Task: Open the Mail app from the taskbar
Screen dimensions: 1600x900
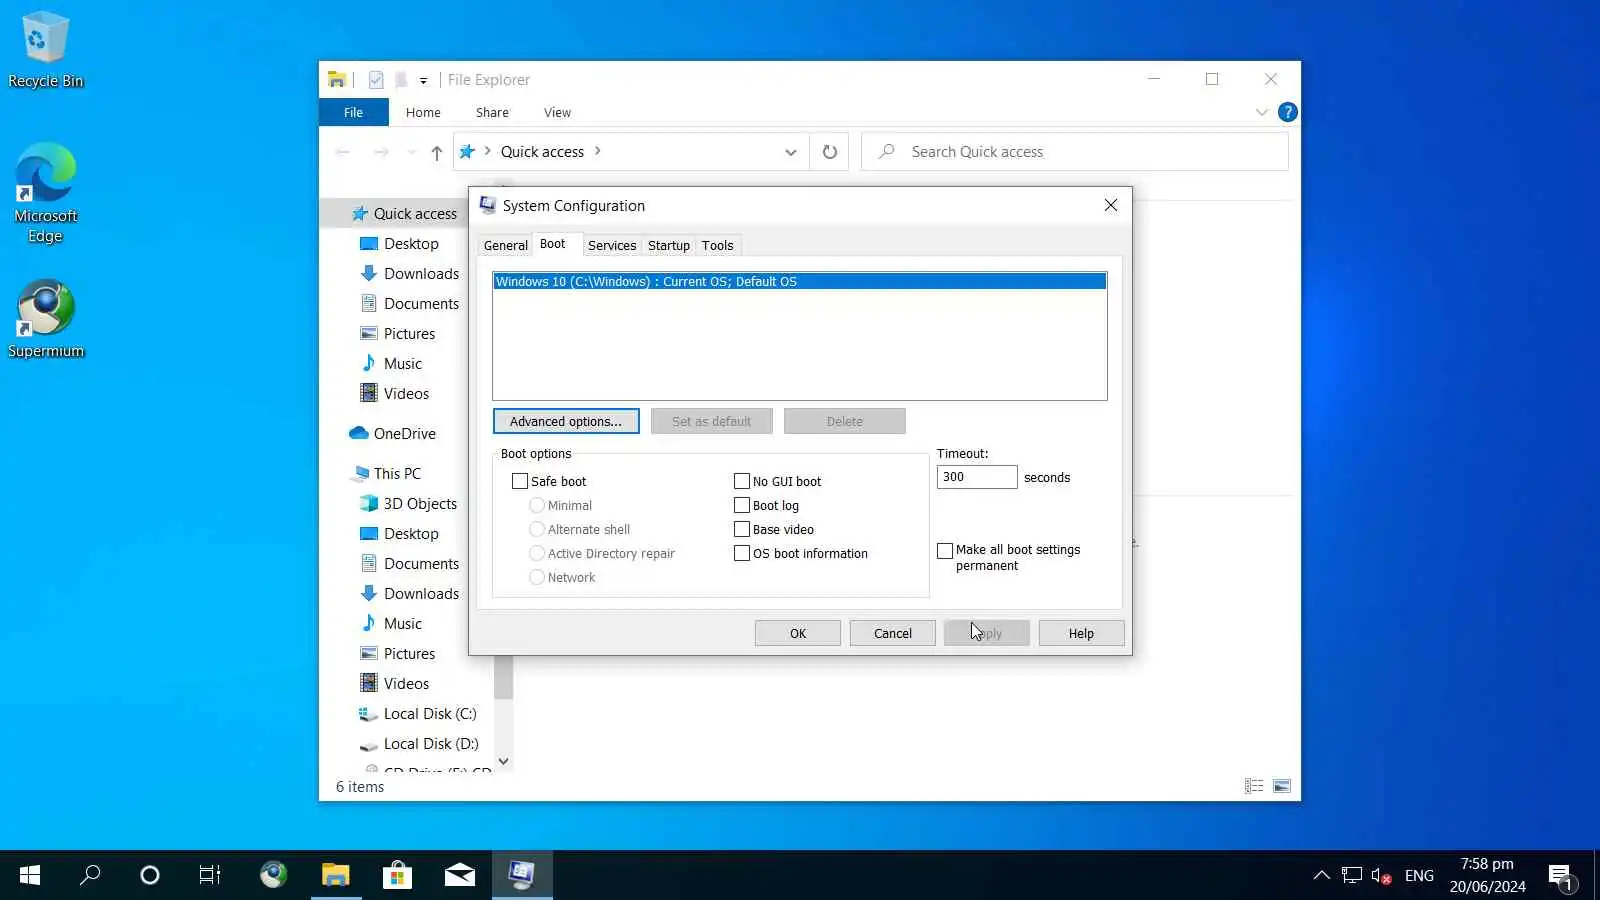Action: pyautogui.click(x=459, y=875)
